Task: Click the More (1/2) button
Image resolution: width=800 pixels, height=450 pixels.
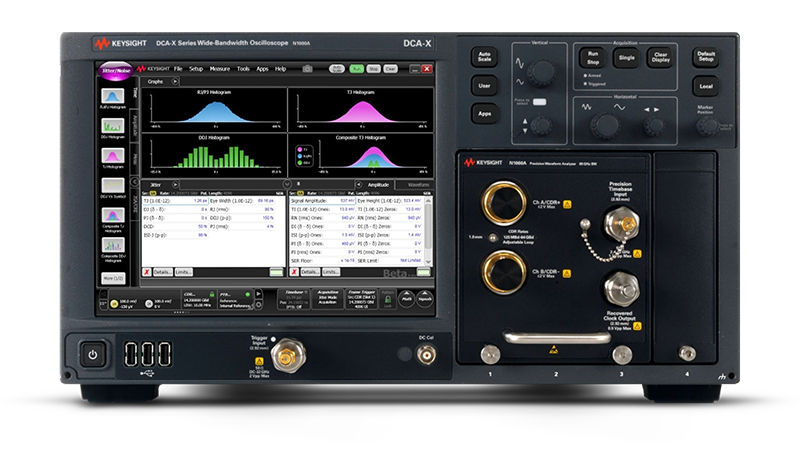Action: 113,279
